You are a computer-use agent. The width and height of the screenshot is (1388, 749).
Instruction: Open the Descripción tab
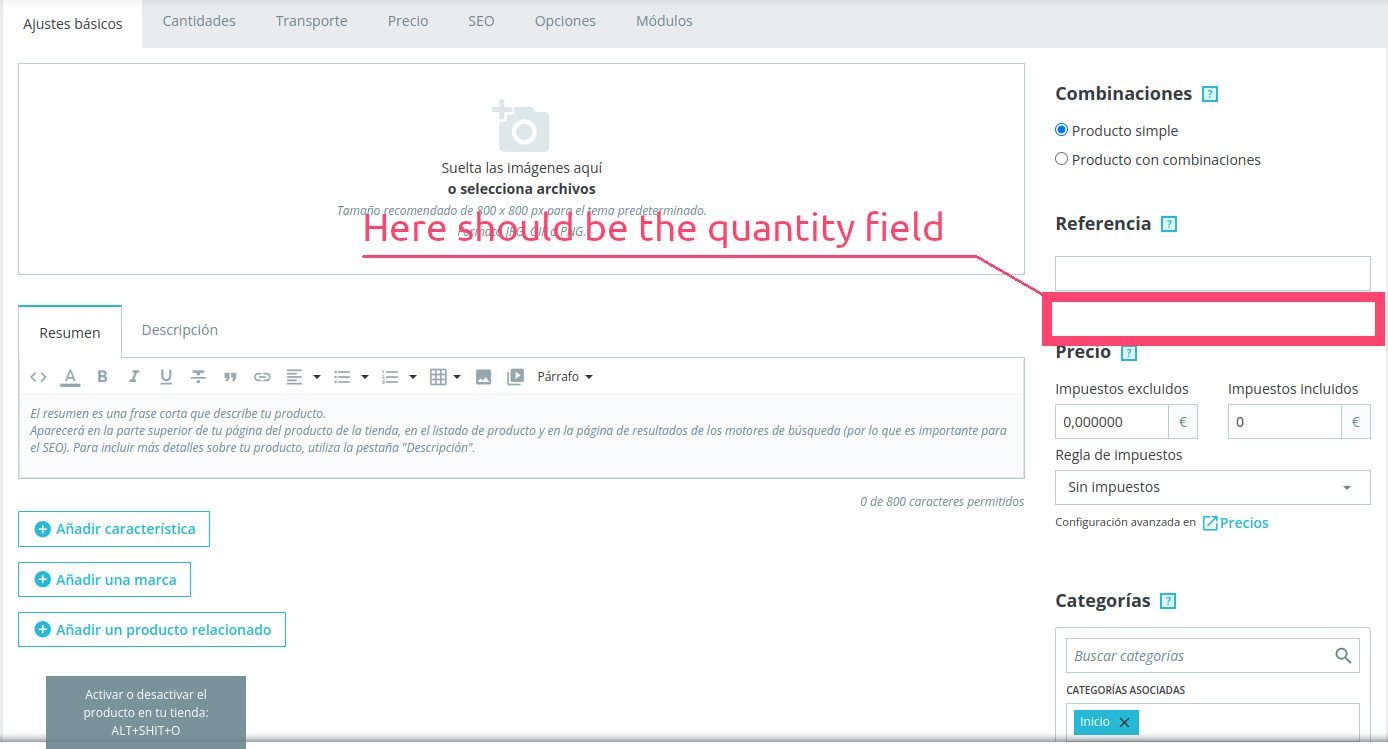[x=180, y=330]
